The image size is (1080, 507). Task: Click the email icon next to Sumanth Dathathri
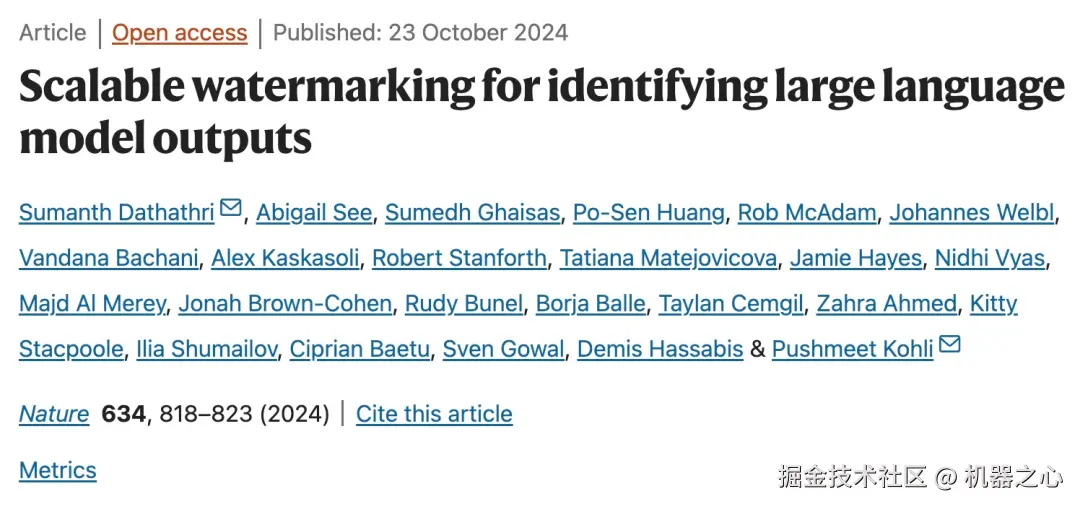coord(231,209)
